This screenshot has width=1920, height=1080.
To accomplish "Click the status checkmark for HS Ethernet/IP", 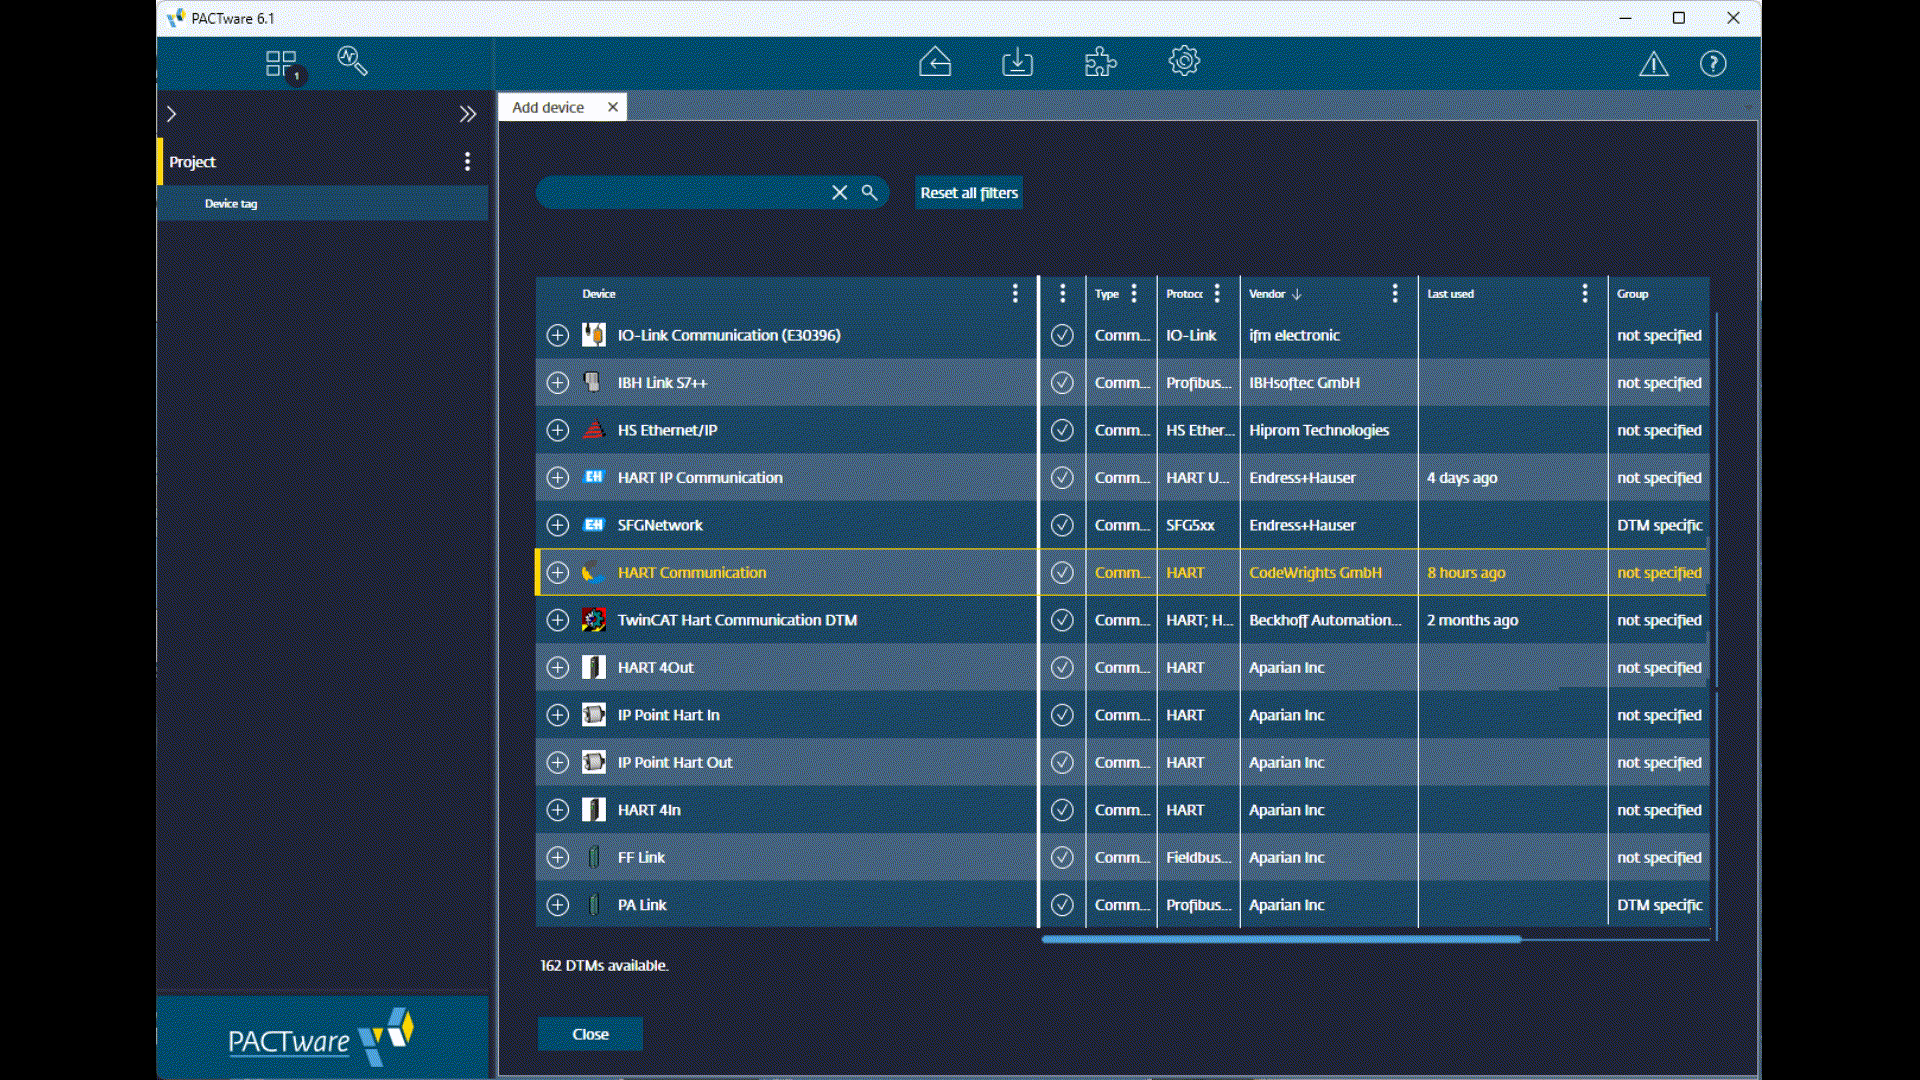I will point(1062,430).
